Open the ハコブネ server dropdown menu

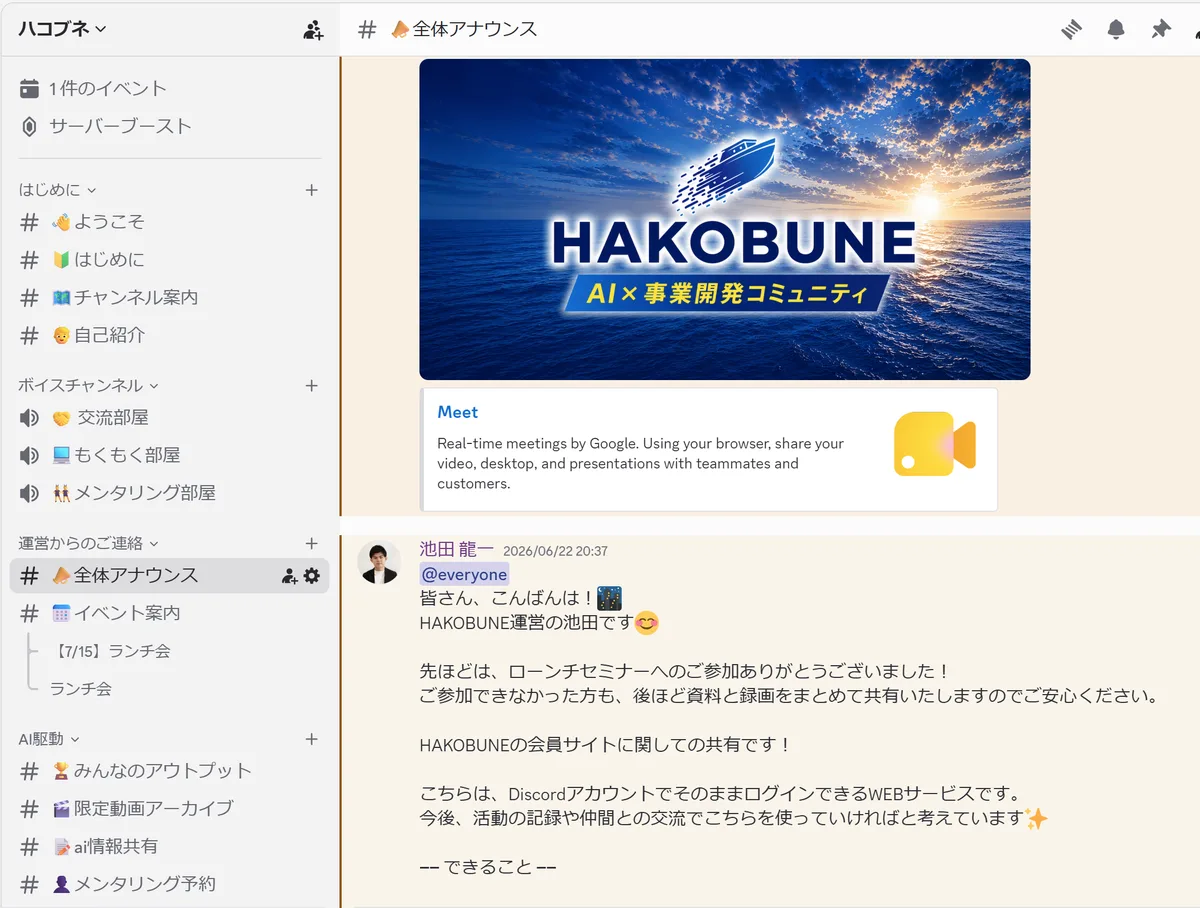click(62, 29)
